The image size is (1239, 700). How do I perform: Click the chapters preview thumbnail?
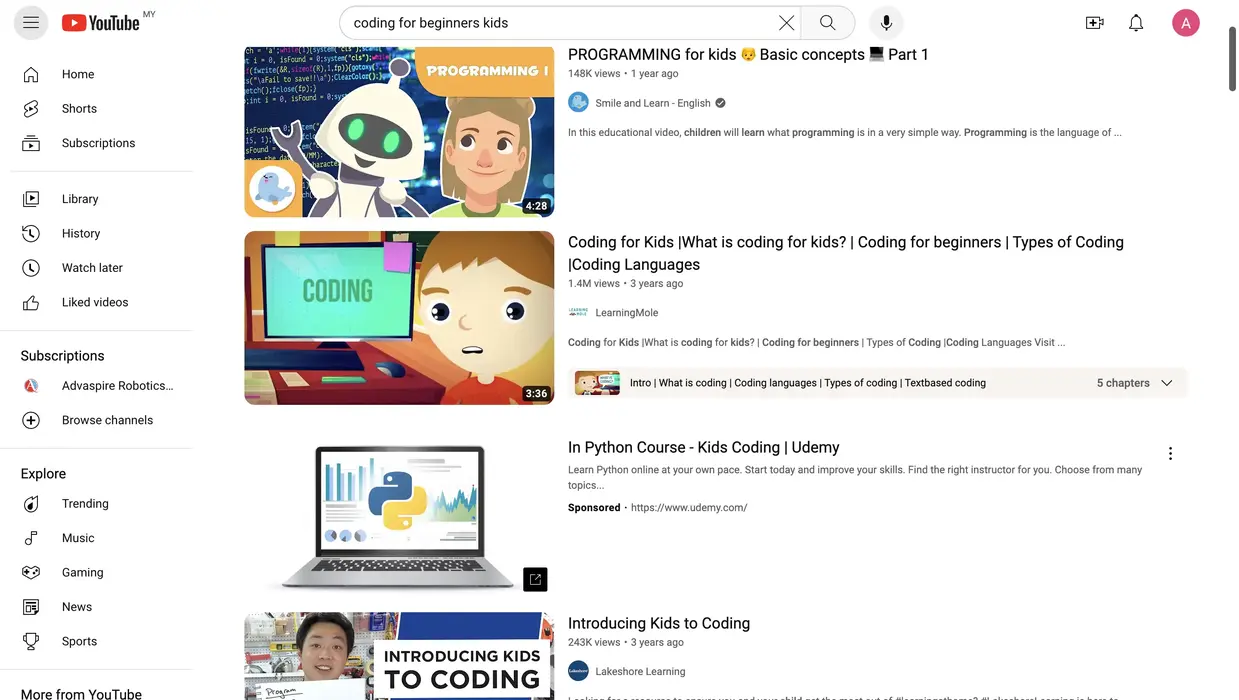click(x=597, y=383)
